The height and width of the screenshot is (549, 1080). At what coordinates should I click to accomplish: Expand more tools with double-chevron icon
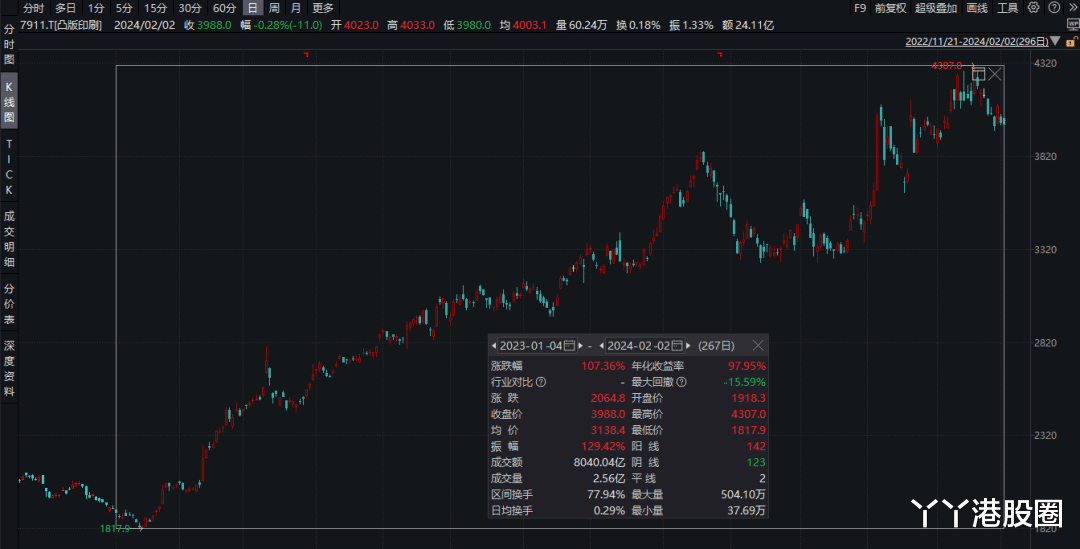tap(1073, 8)
